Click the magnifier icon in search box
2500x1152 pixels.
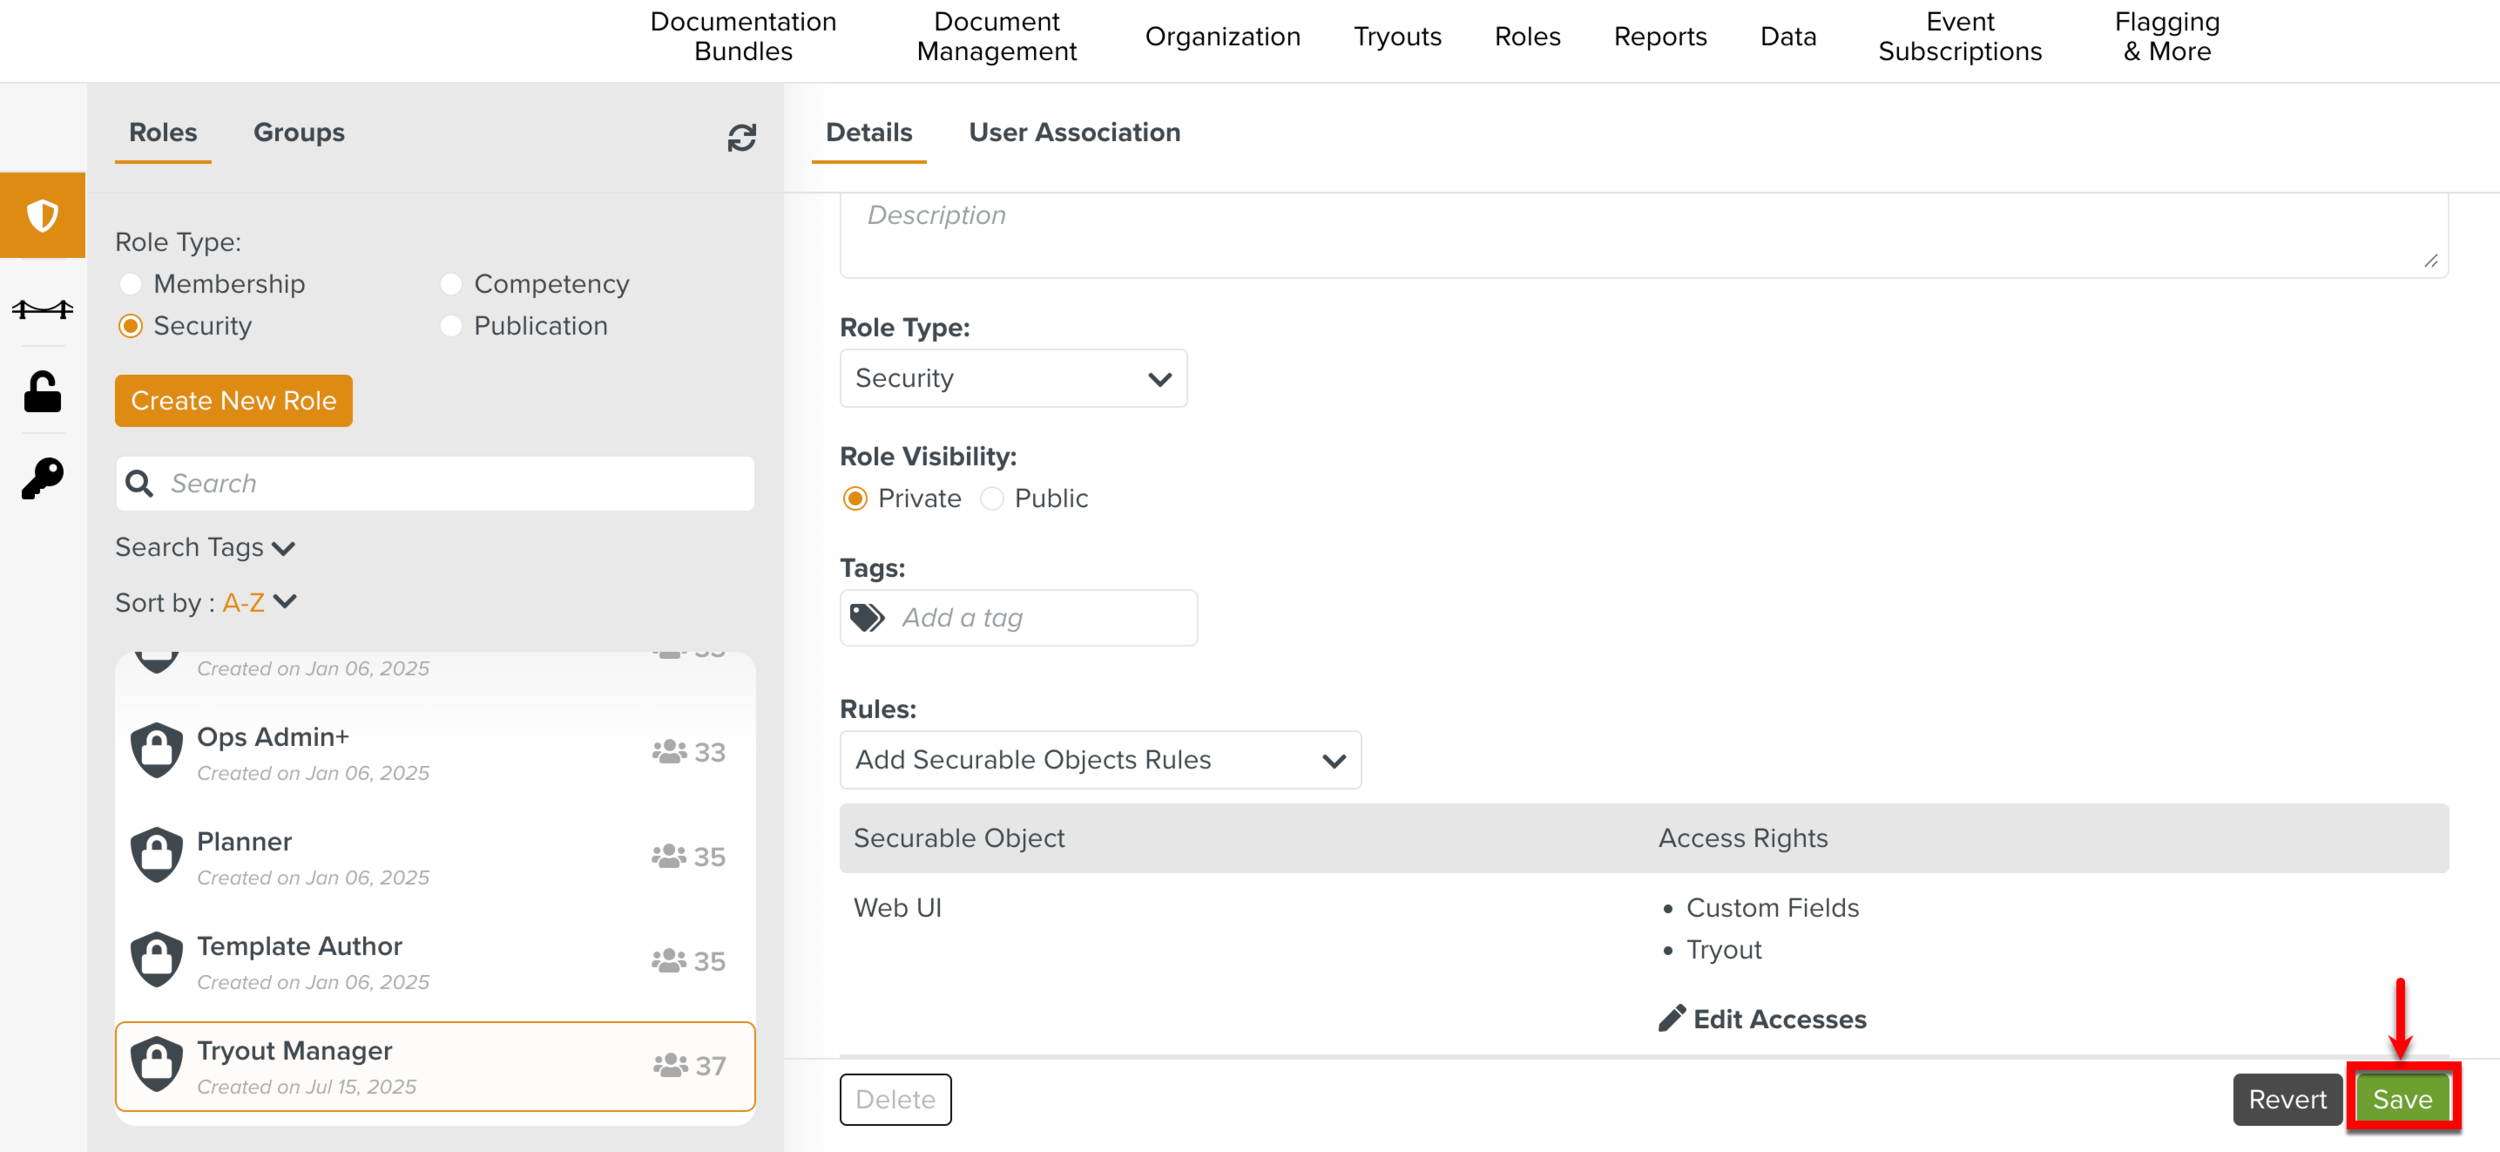pyautogui.click(x=140, y=484)
